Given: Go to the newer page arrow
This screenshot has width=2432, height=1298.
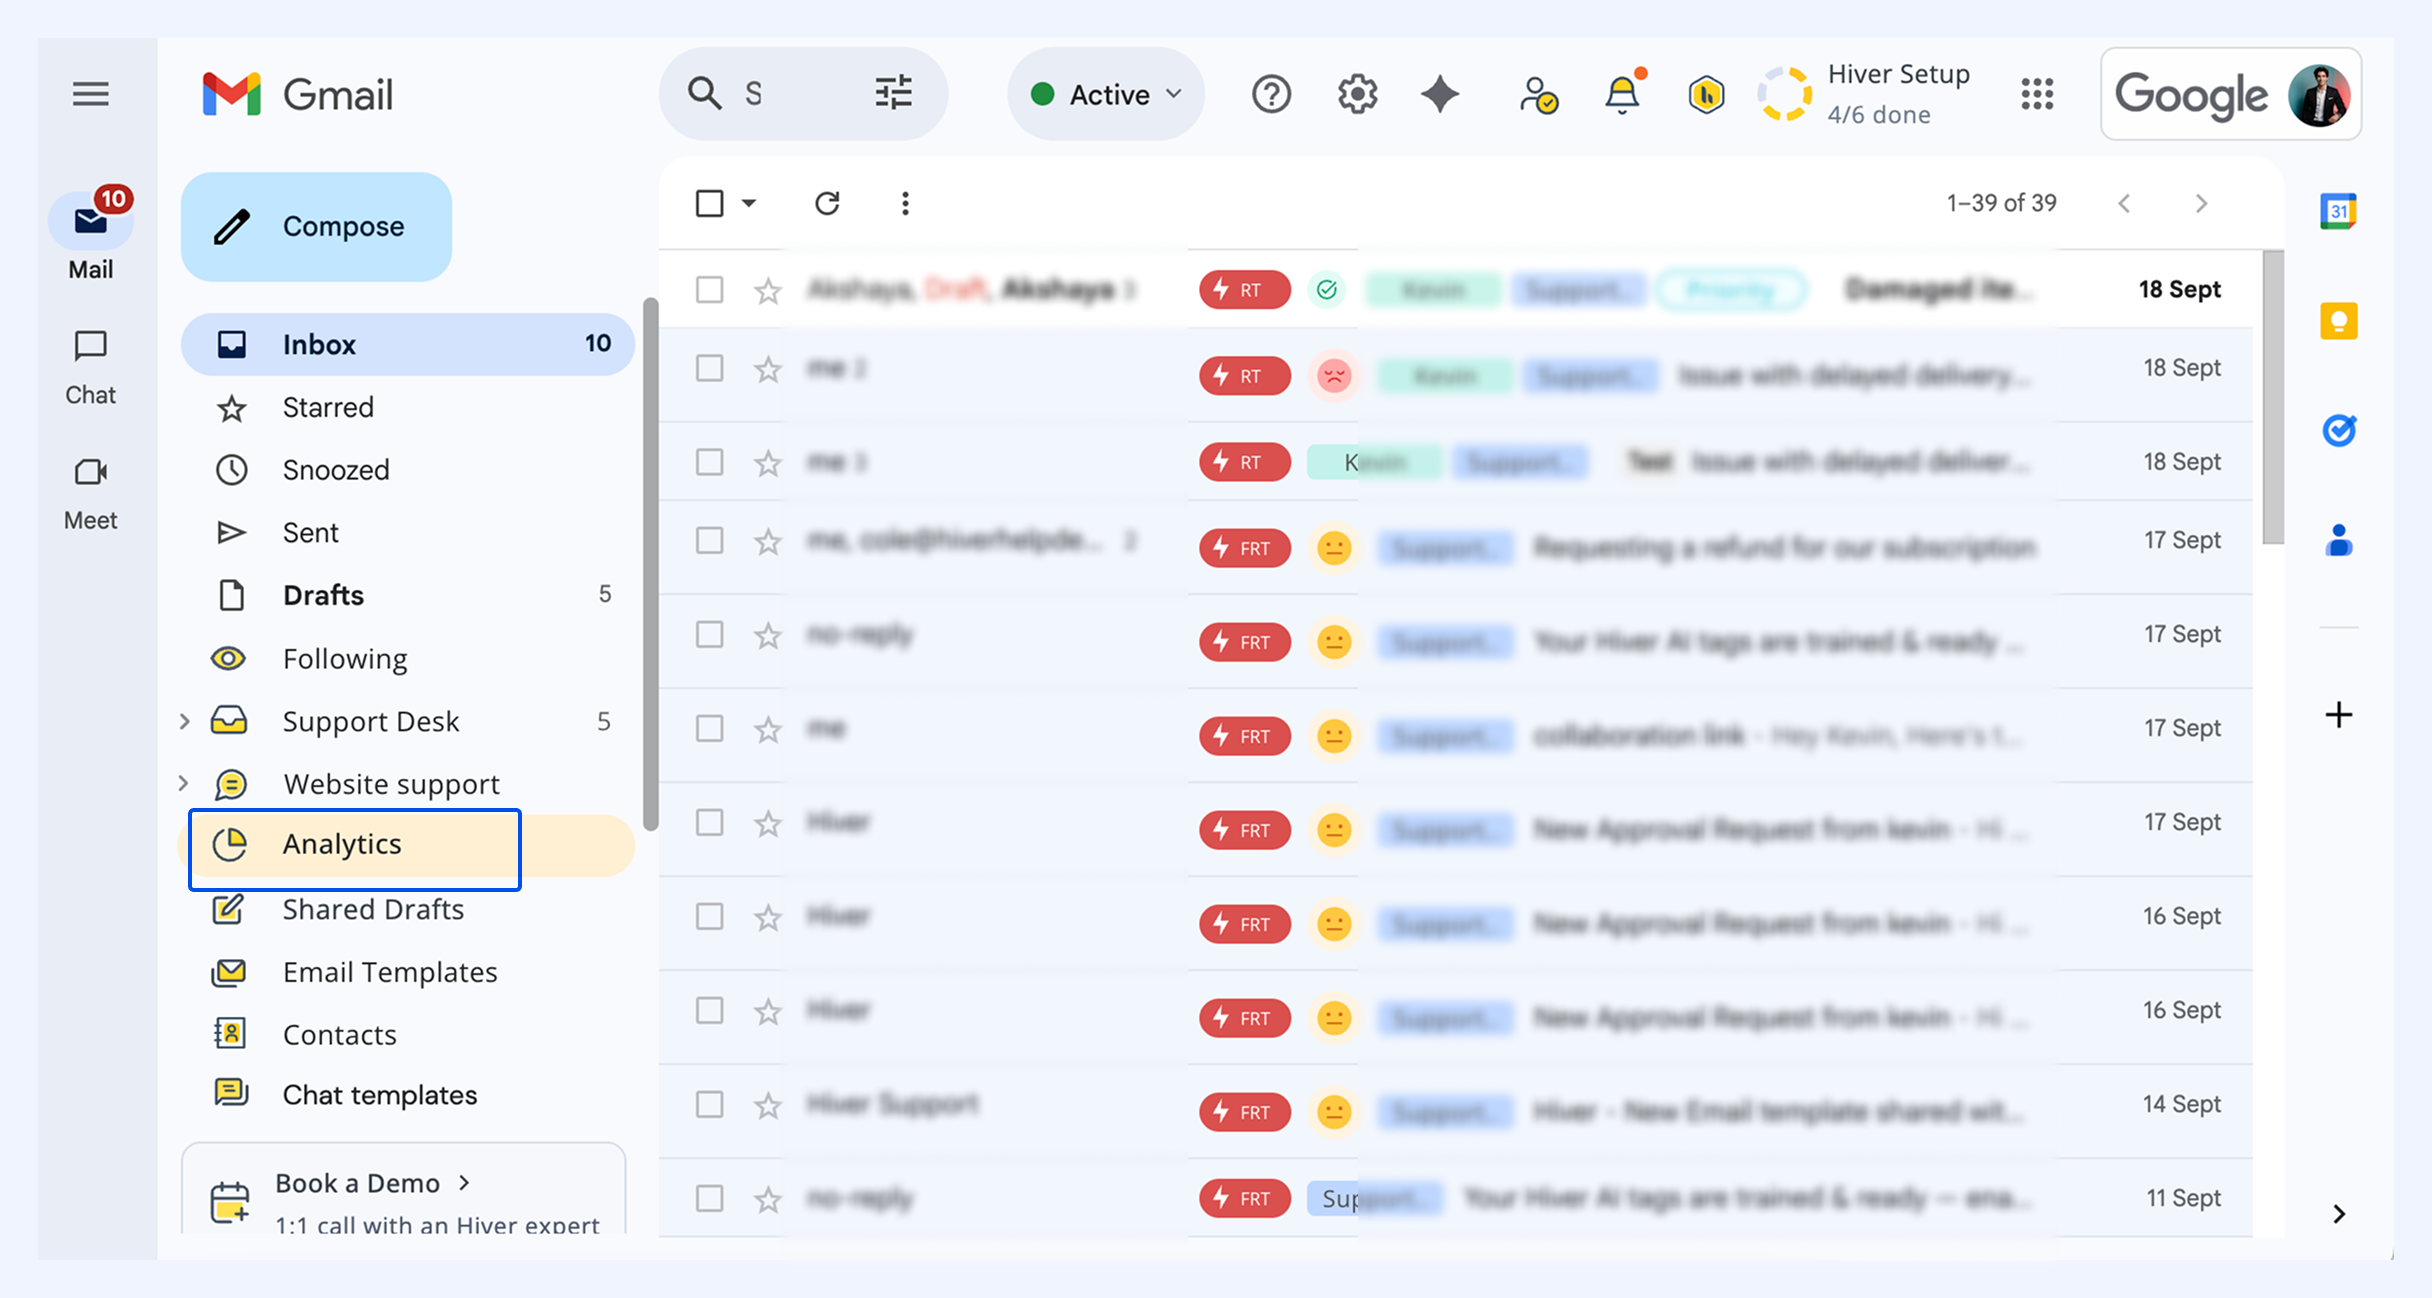Looking at the screenshot, I should tap(2124, 203).
